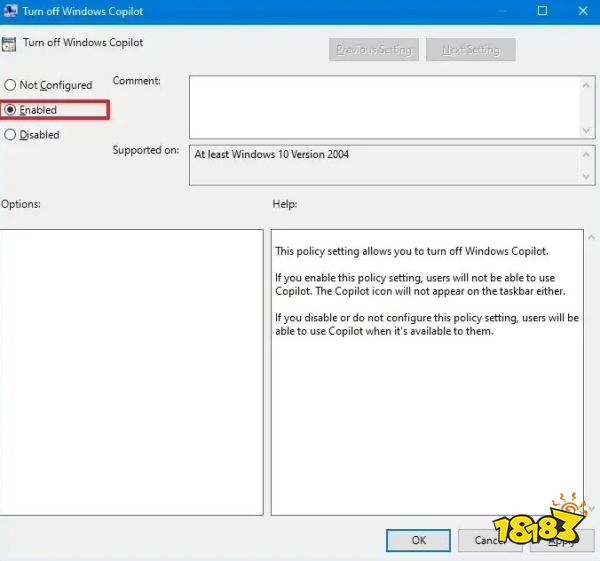Click the empty Options pane
Viewport: 600px width, 561px height.
pyautogui.click(x=131, y=372)
